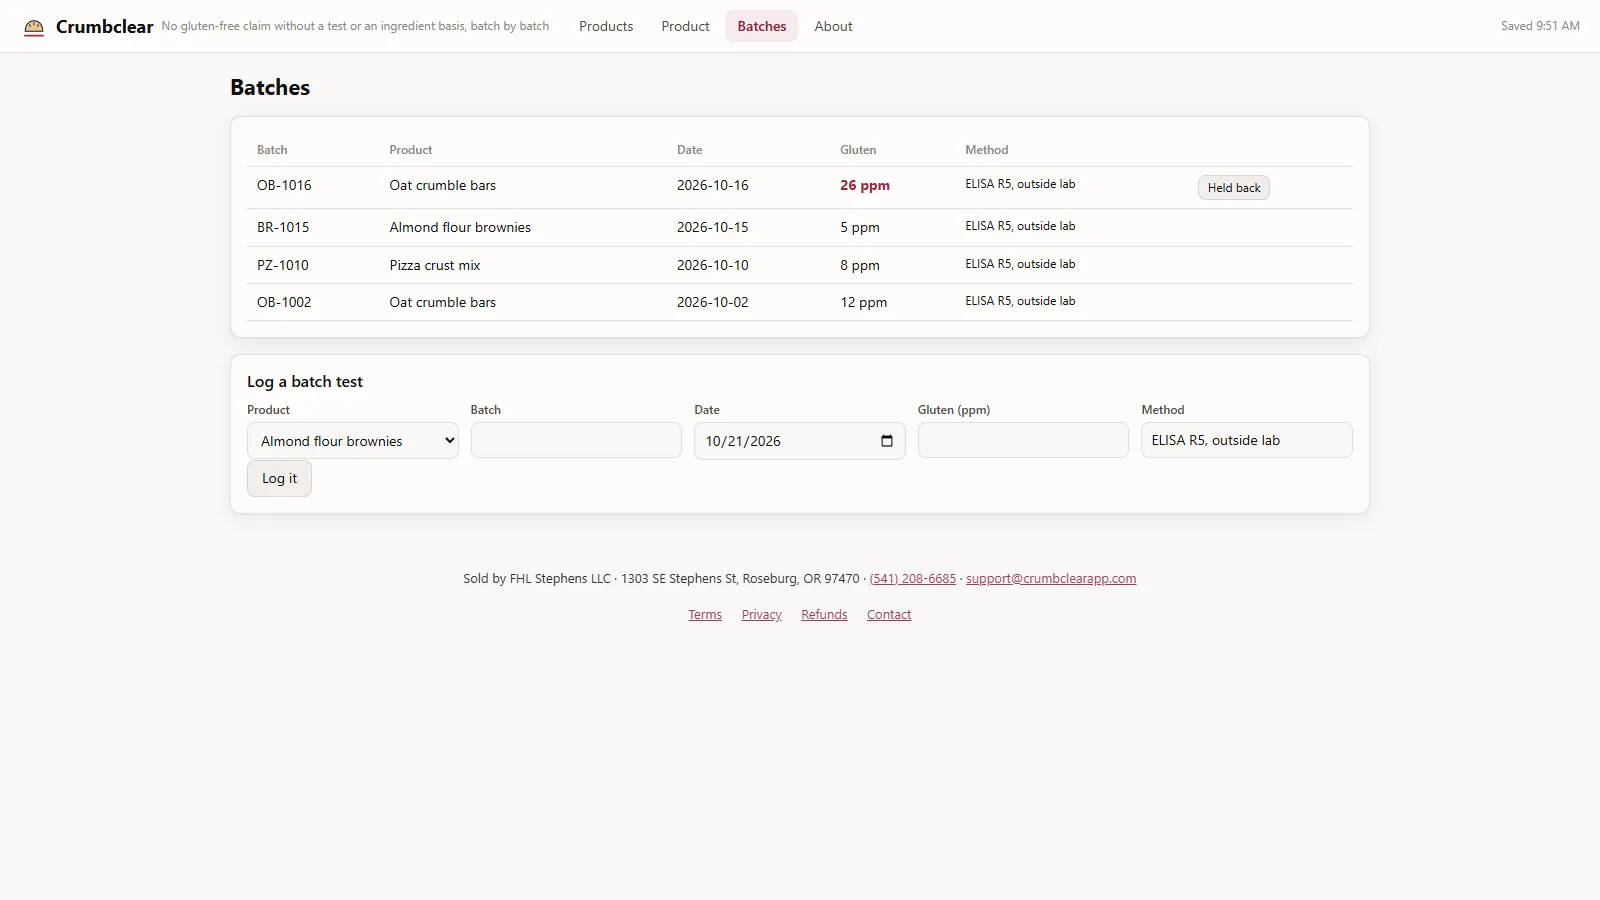Select batch OB-1016 cell
Screen dimensions: 1600x900
point(284,186)
